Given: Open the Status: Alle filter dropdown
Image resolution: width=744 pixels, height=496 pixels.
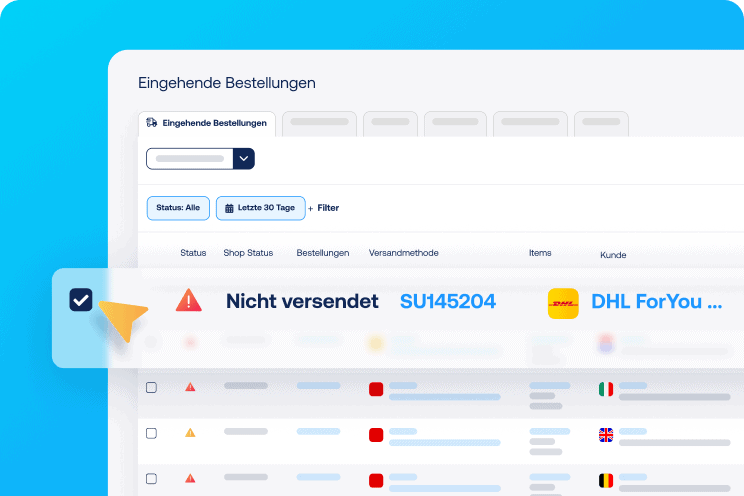Looking at the screenshot, I should (x=178, y=208).
